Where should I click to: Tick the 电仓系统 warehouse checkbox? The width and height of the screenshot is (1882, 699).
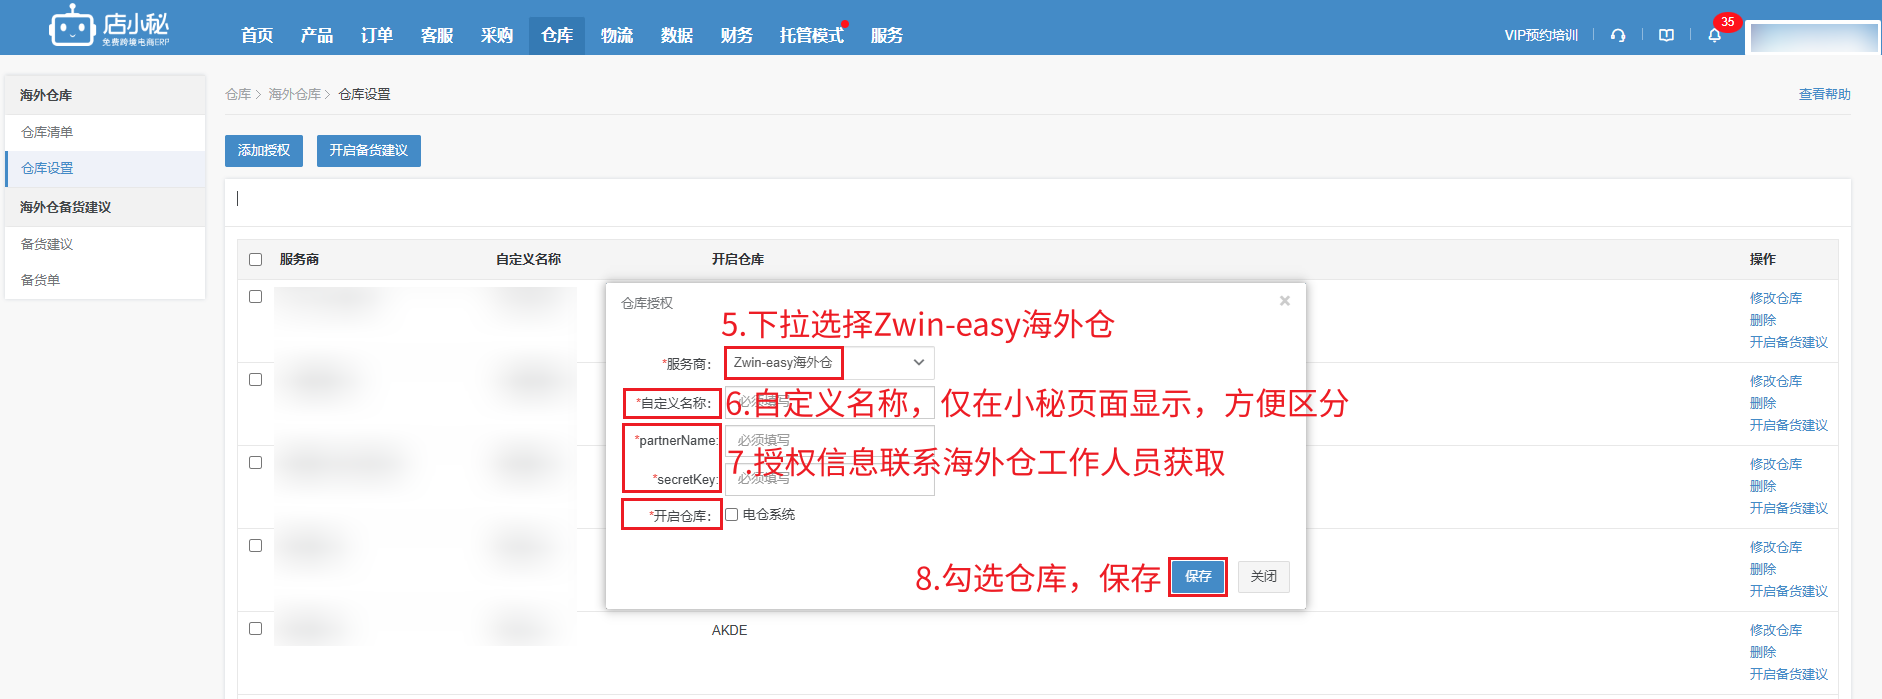(x=732, y=515)
